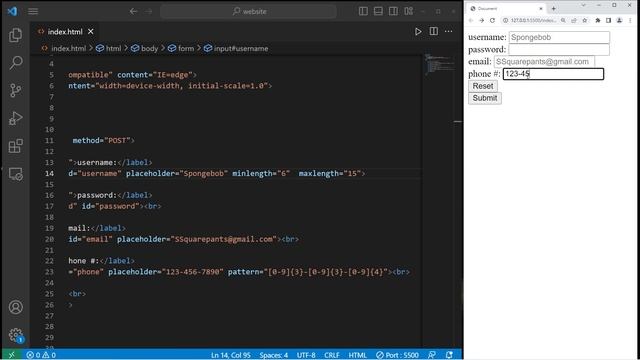Select the browser Document tab
This screenshot has width=640, height=360.
[x=505, y=8]
